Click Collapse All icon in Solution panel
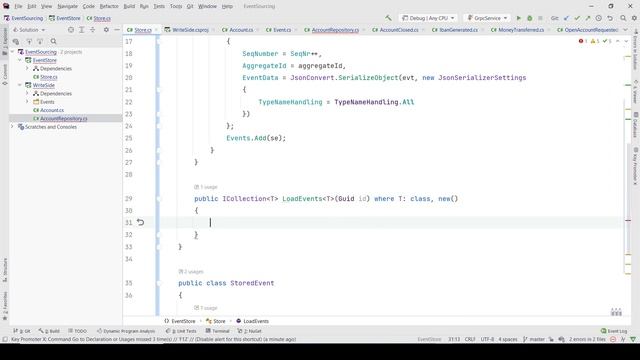Screen dimensions: 640x360 [x=93, y=30]
